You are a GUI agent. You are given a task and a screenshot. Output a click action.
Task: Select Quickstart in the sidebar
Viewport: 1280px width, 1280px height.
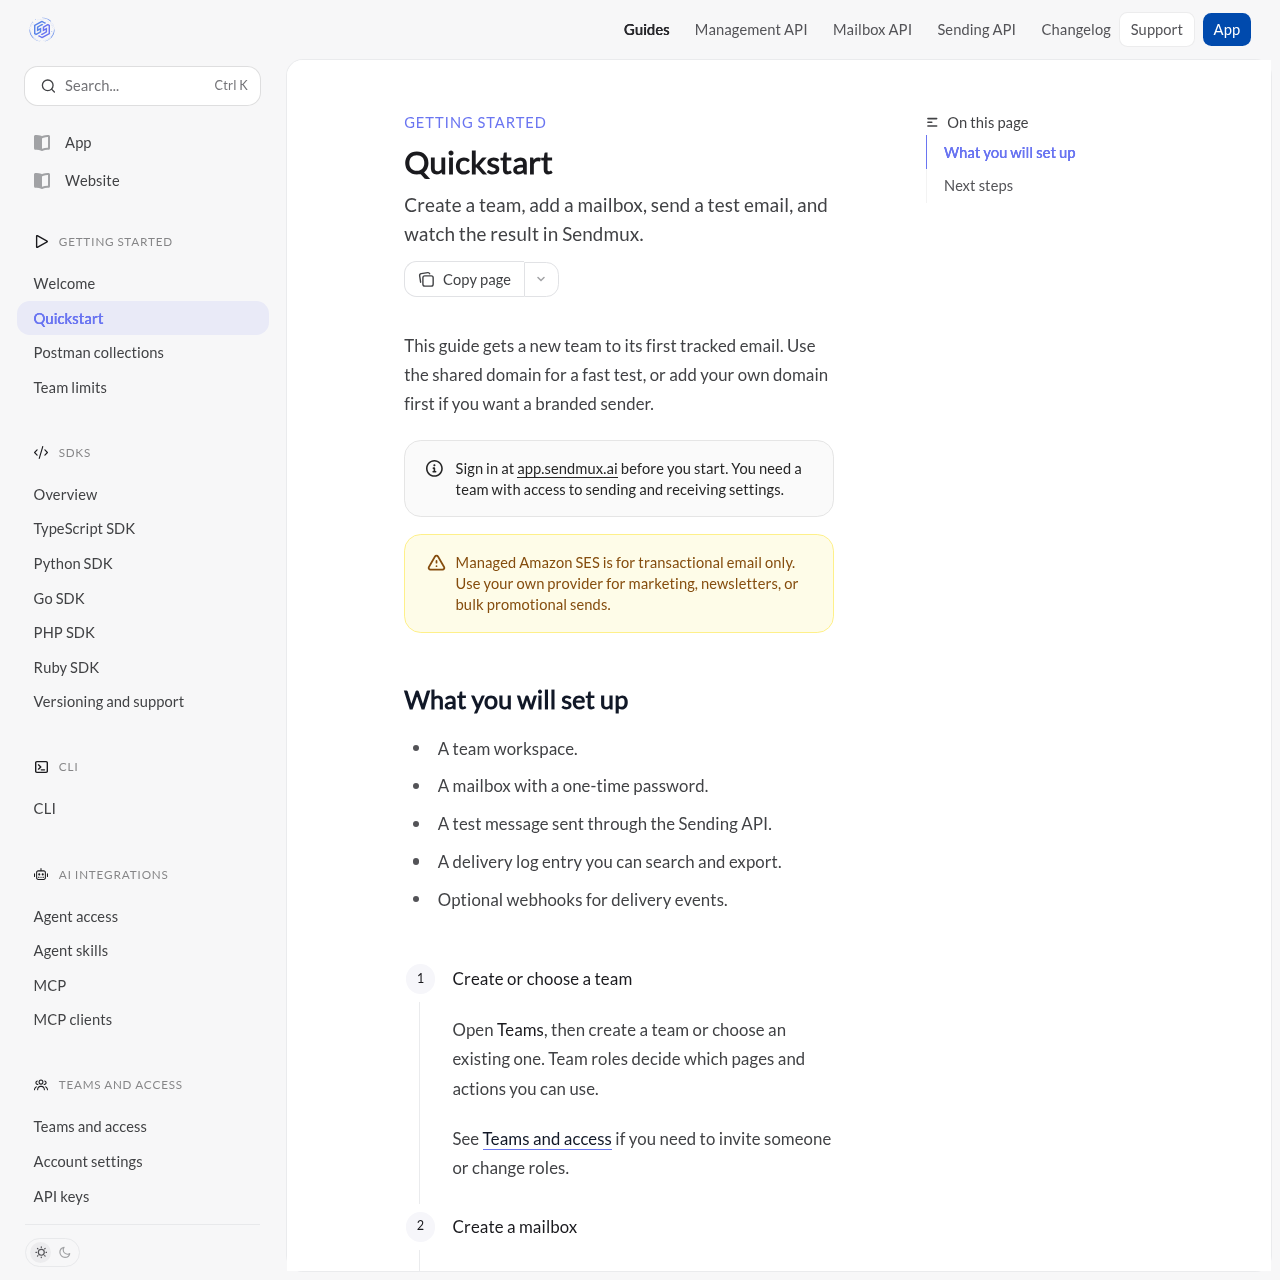coord(143,319)
